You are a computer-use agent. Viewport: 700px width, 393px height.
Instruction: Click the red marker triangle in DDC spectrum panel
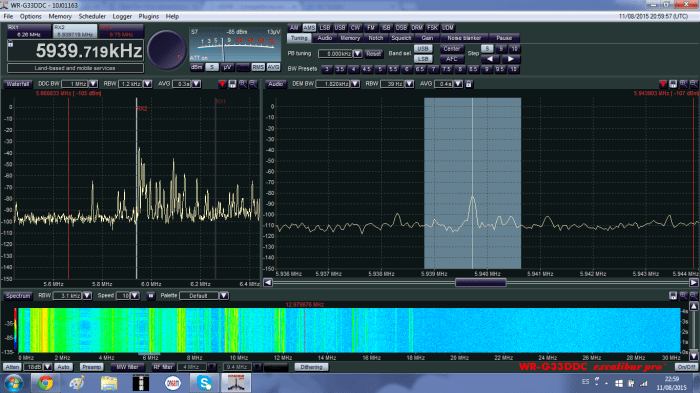click(222, 84)
